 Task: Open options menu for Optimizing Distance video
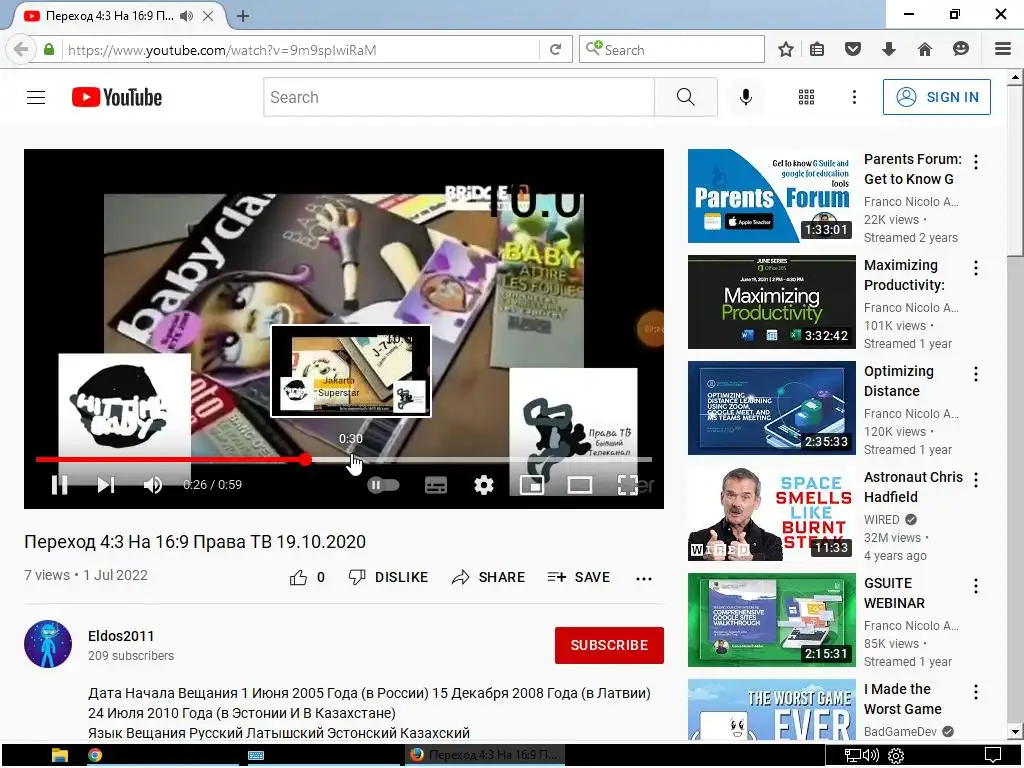(x=976, y=374)
